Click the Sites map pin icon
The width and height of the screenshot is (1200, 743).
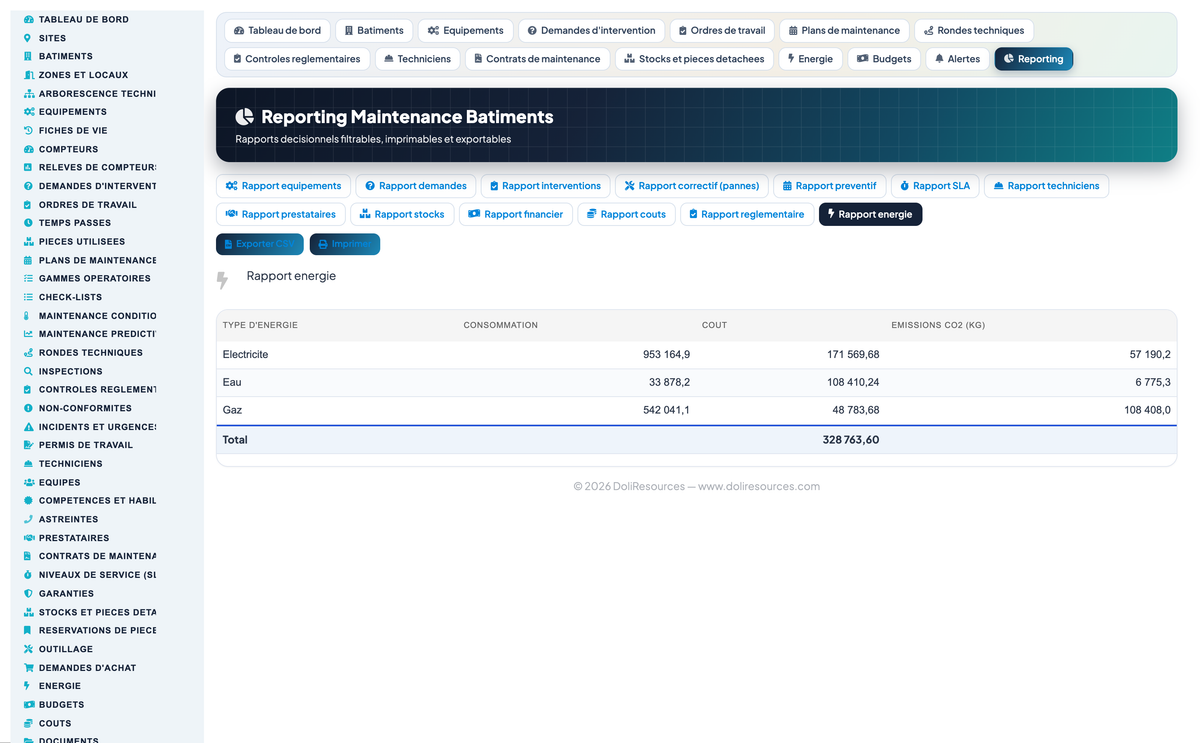[28, 38]
